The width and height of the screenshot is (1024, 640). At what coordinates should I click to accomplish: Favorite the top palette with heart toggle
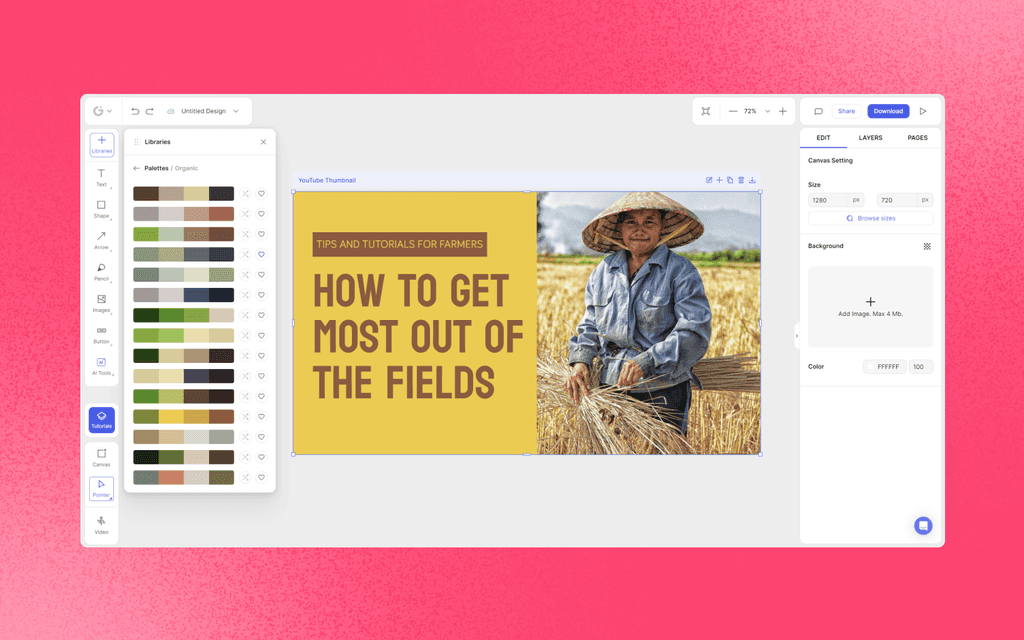click(x=261, y=194)
